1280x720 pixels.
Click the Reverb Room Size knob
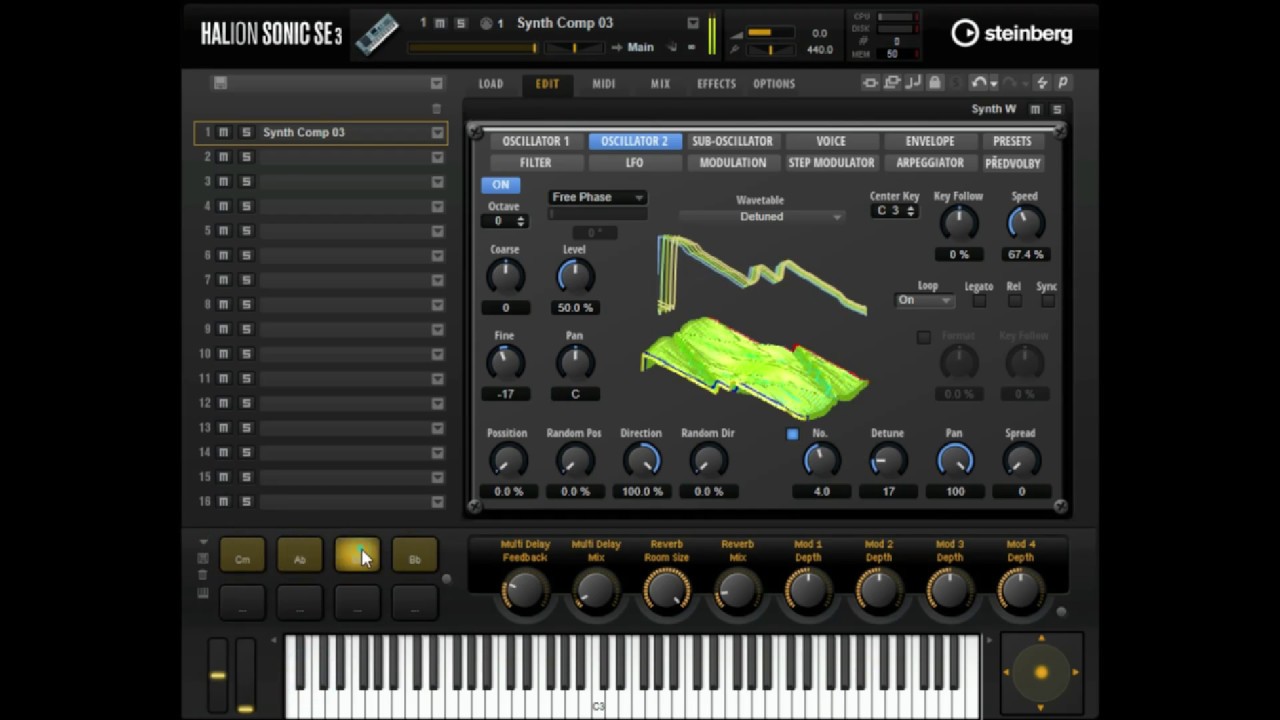666,590
